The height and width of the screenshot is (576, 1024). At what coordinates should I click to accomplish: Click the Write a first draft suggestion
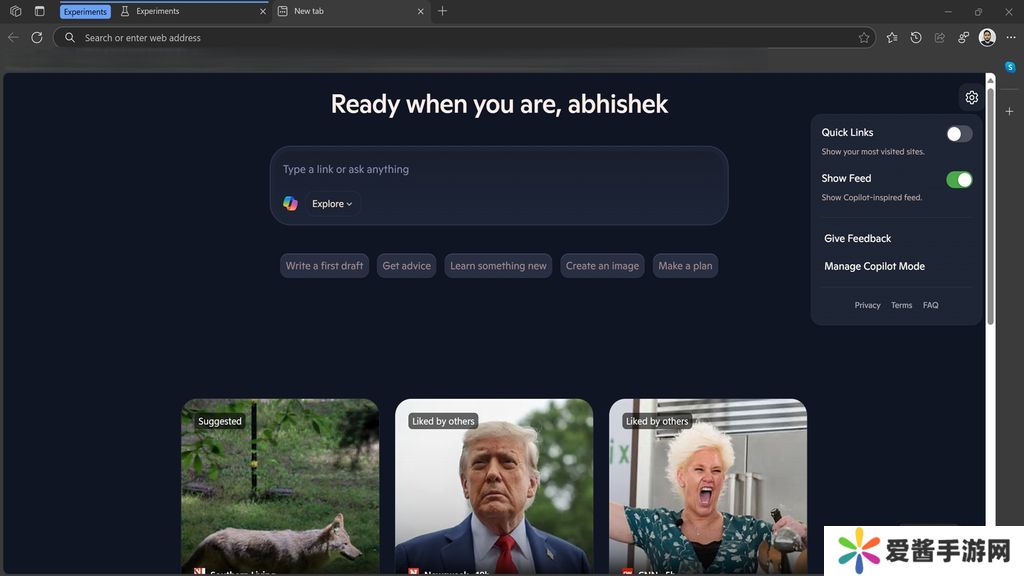(324, 266)
